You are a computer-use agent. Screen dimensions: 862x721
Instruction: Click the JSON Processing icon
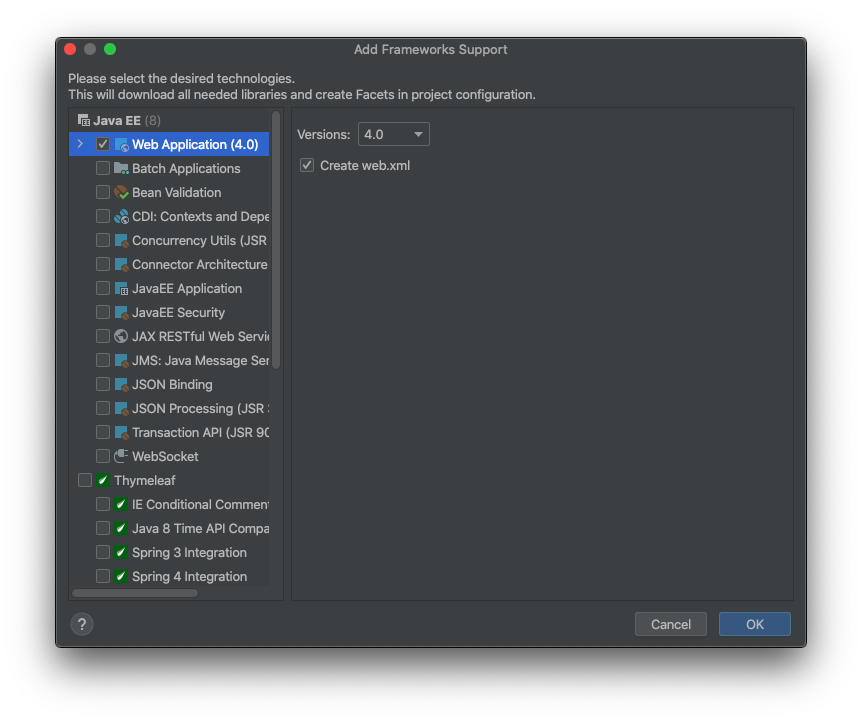point(121,408)
